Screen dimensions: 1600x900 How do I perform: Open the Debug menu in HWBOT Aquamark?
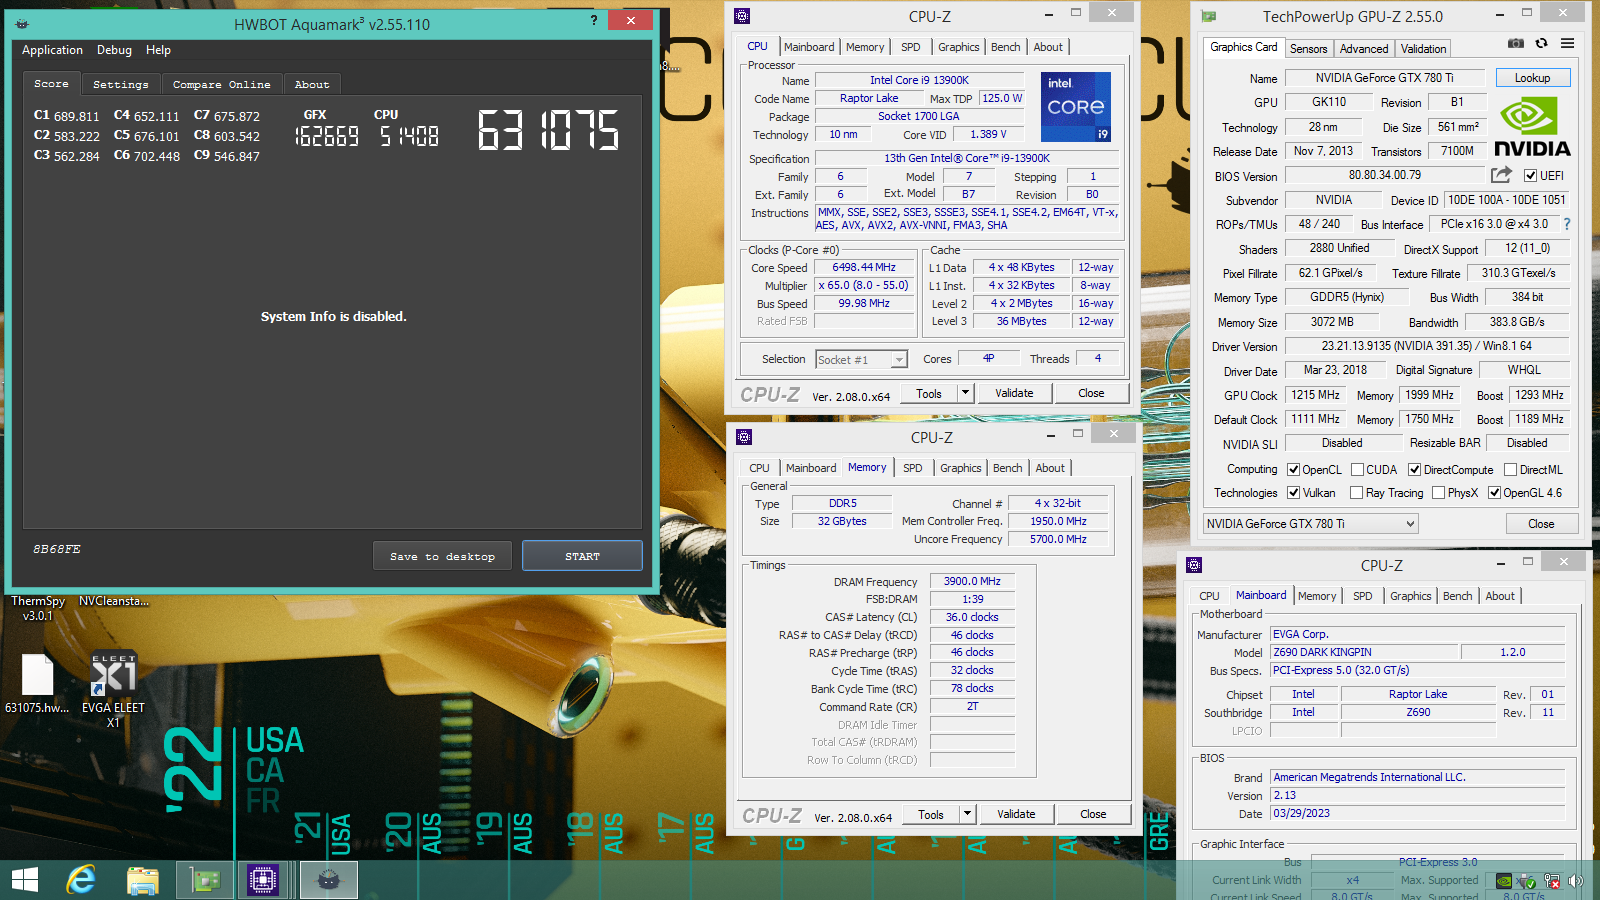pyautogui.click(x=114, y=50)
